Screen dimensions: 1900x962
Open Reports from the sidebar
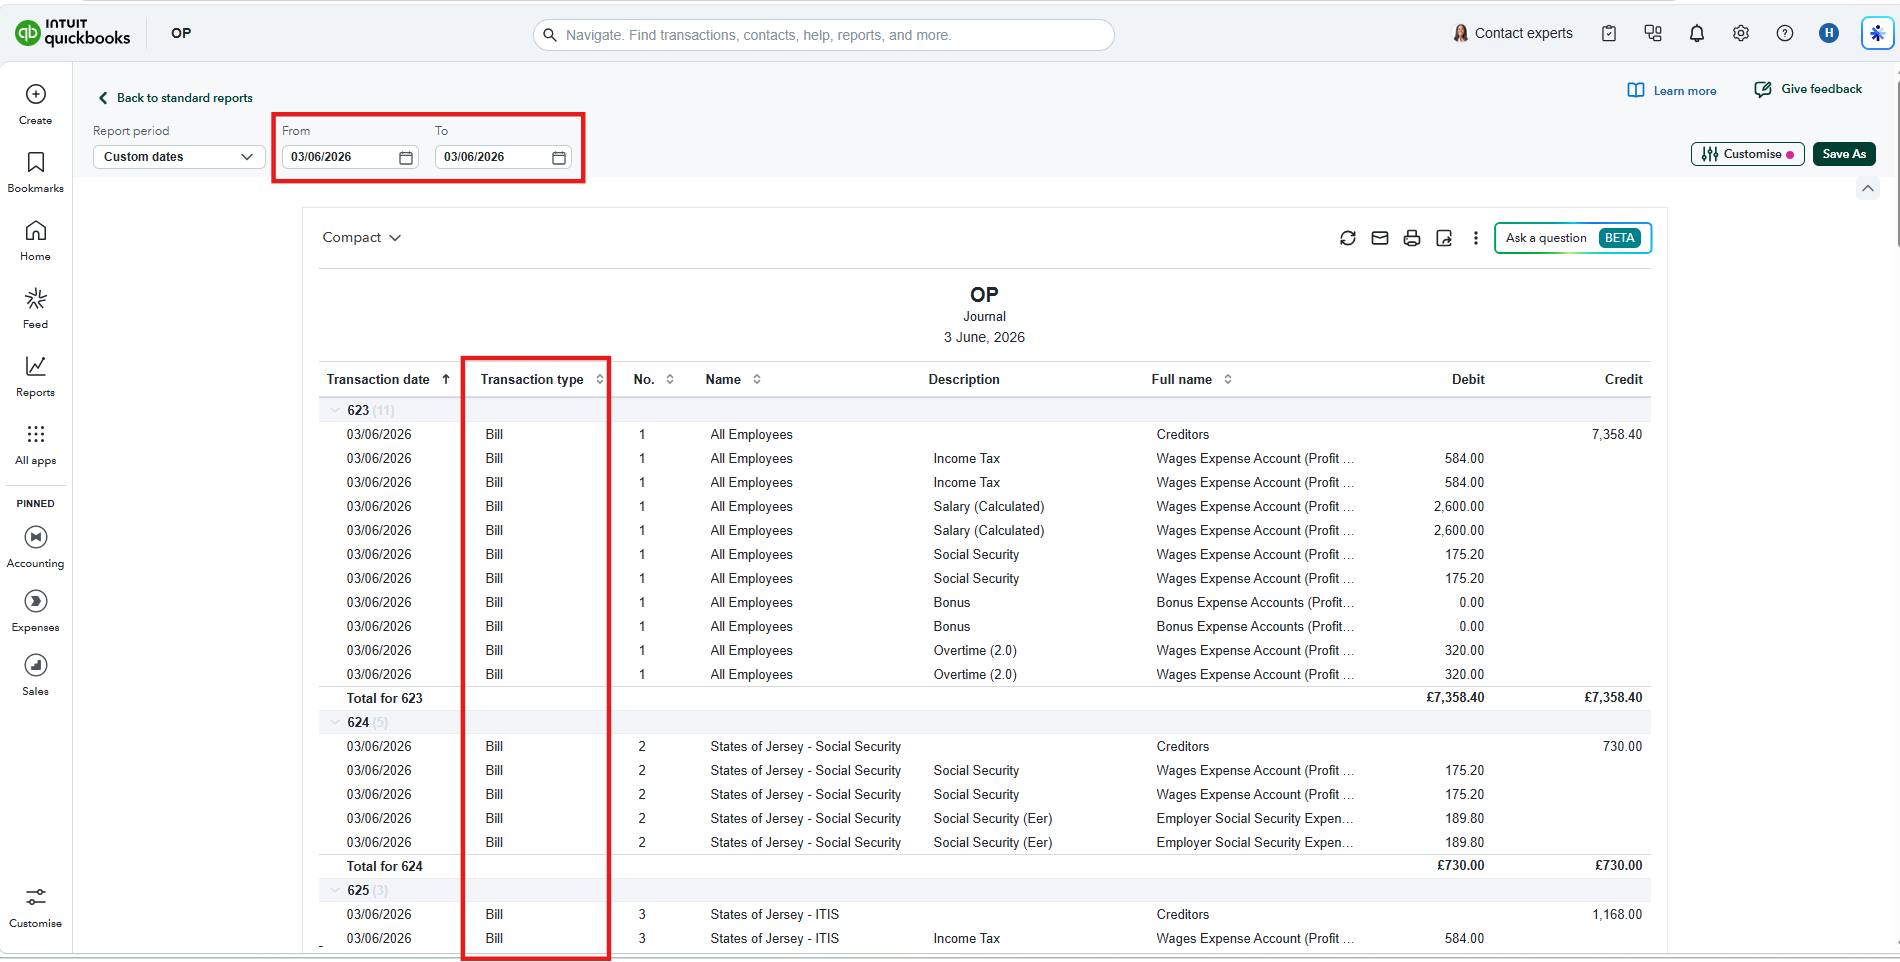(x=36, y=376)
